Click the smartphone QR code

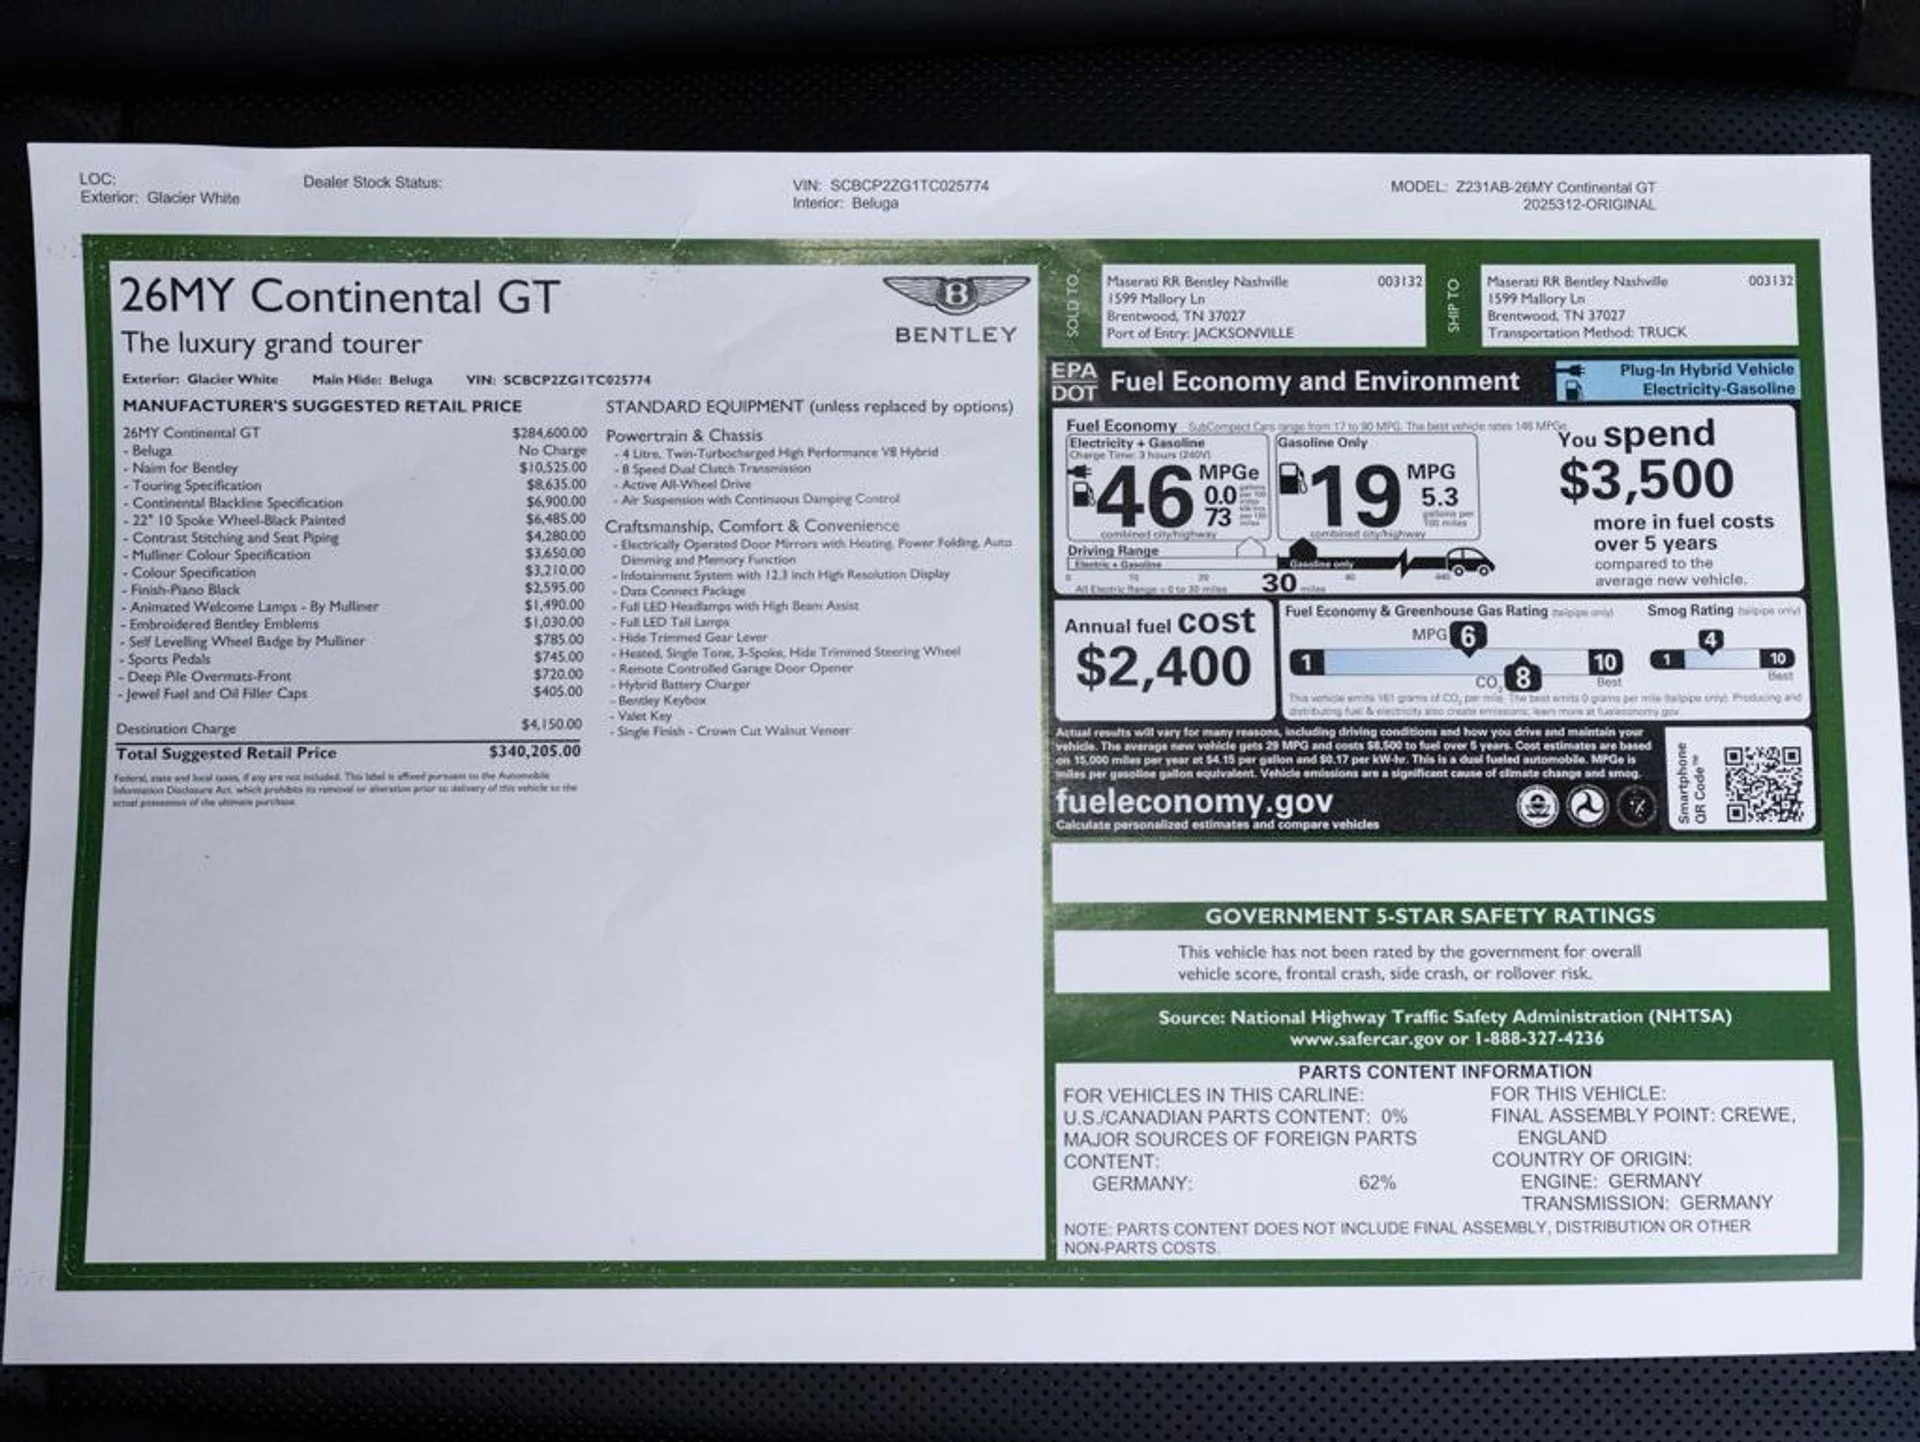tap(1762, 784)
